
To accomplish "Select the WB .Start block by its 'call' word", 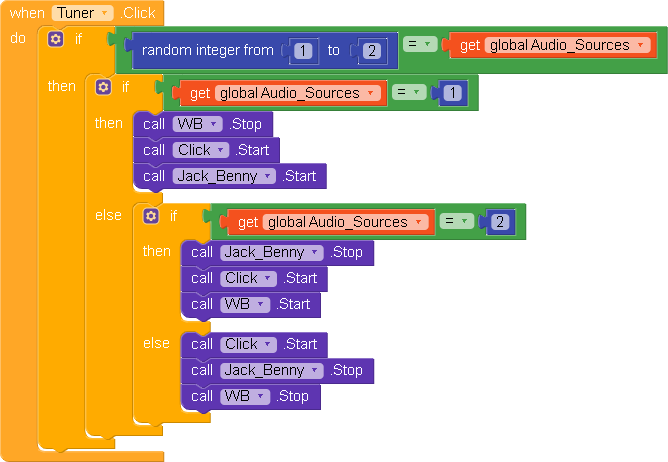I will [x=202, y=304].
